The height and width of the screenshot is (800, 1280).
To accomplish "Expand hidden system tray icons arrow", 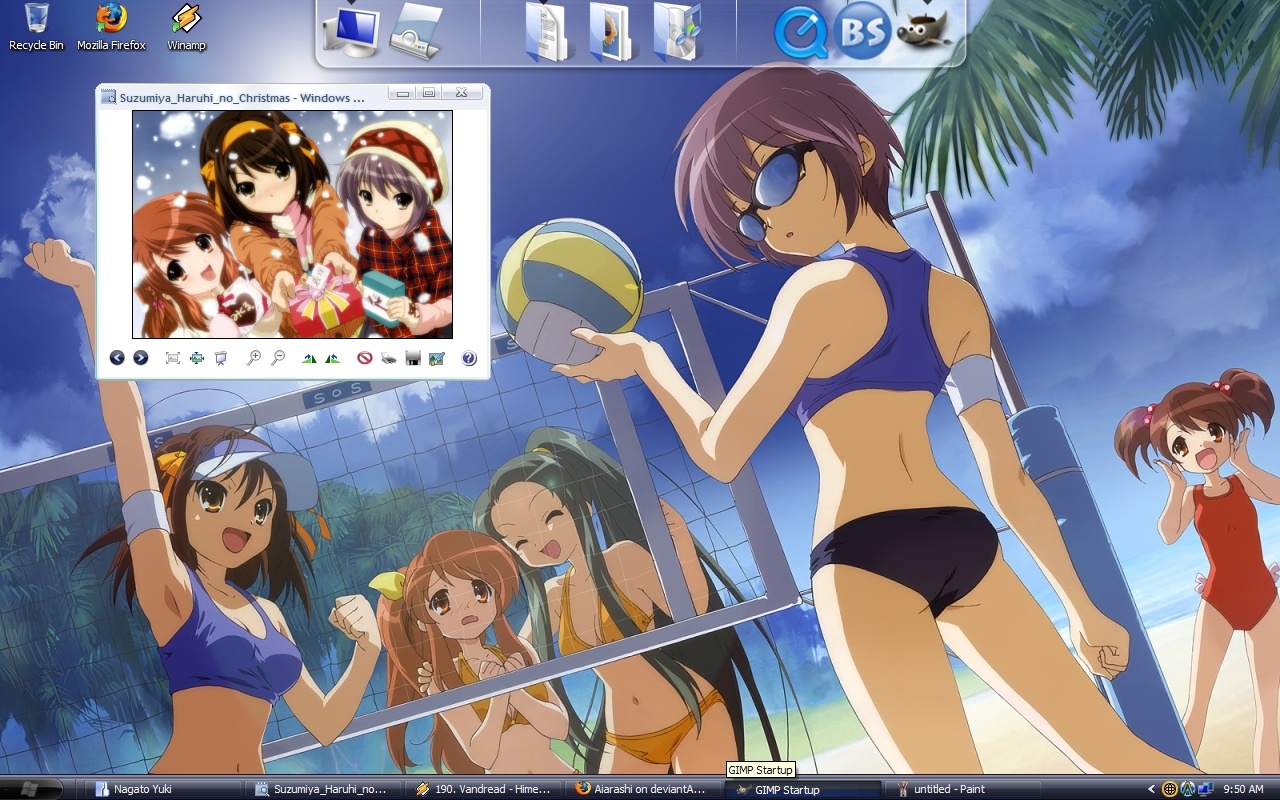I will pyautogui.click(x=1151, y=789).
